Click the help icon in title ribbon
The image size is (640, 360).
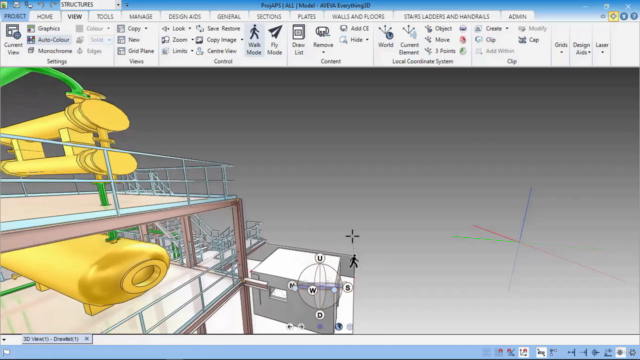[x=634, y=16]
